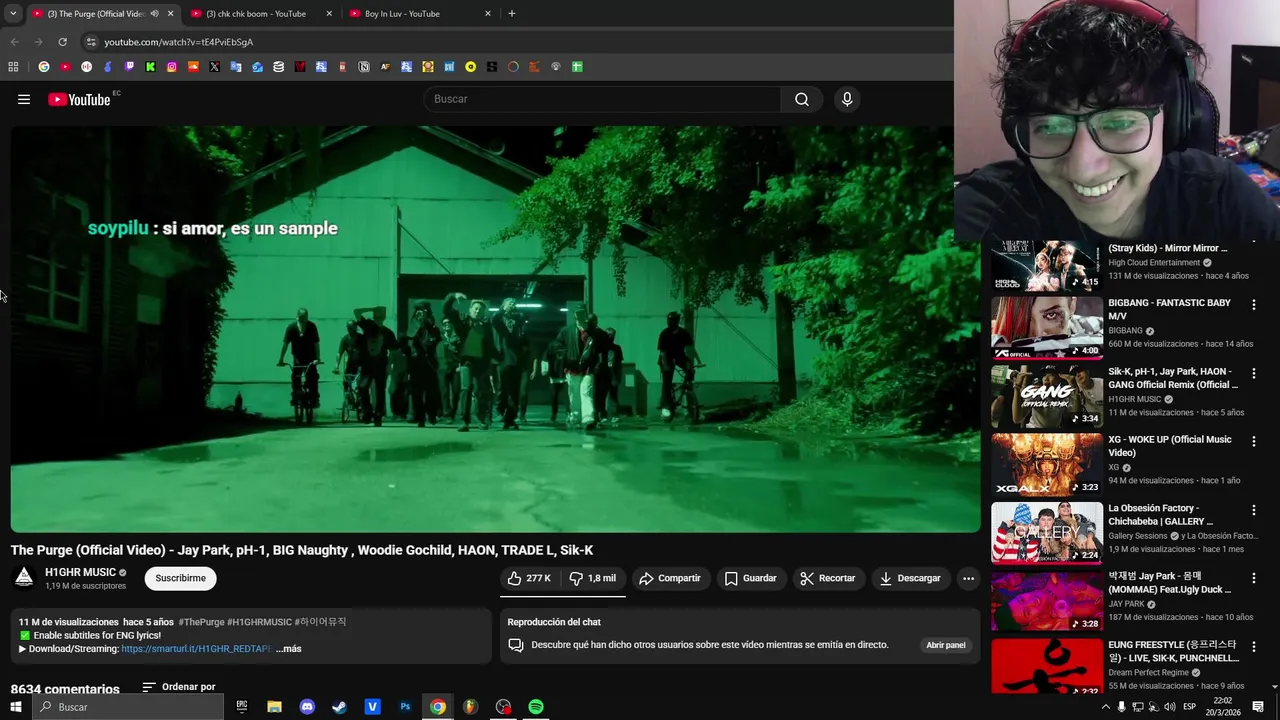
Task: Open options menu for BIGBANG FANTASTIC BABY
Action: [x=1254, y=305]
